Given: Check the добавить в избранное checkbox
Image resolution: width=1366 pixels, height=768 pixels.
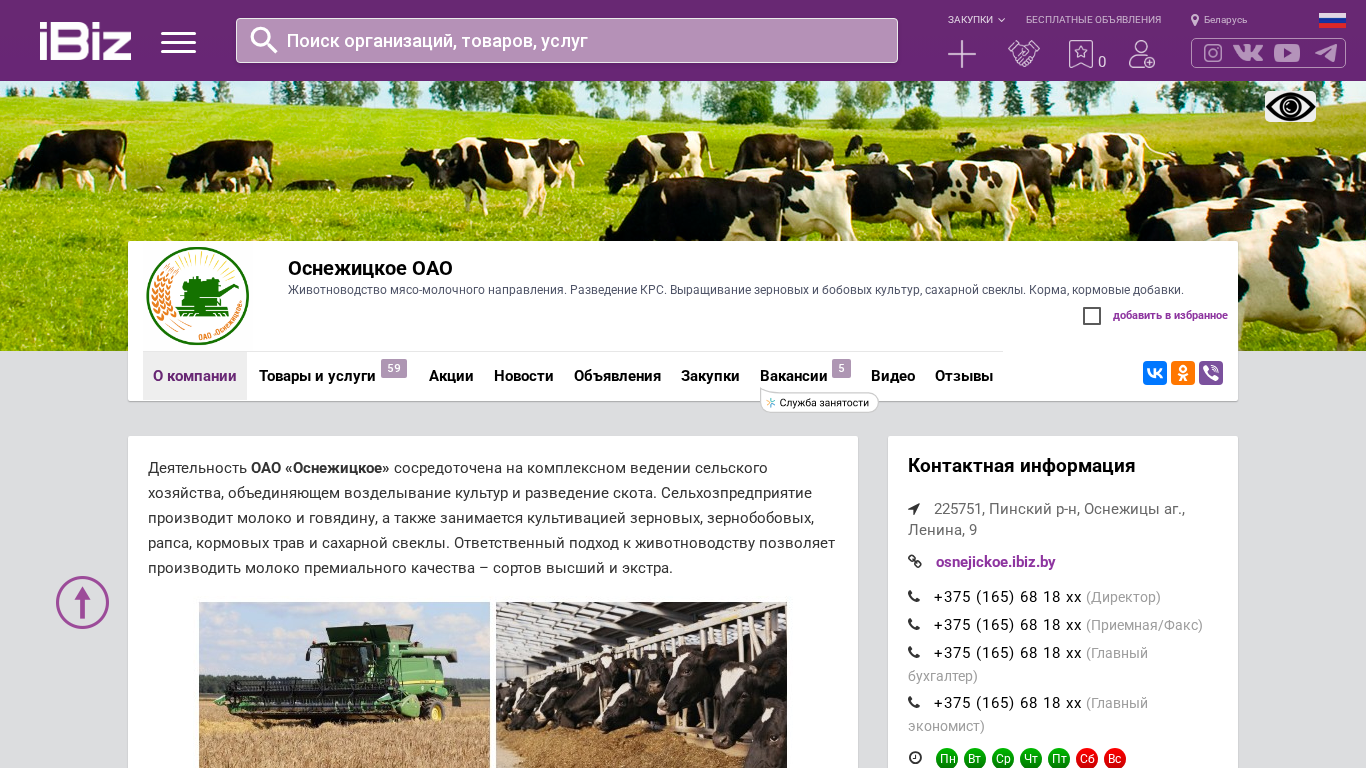Looking at the screenshot, I should pos(1092,316).
